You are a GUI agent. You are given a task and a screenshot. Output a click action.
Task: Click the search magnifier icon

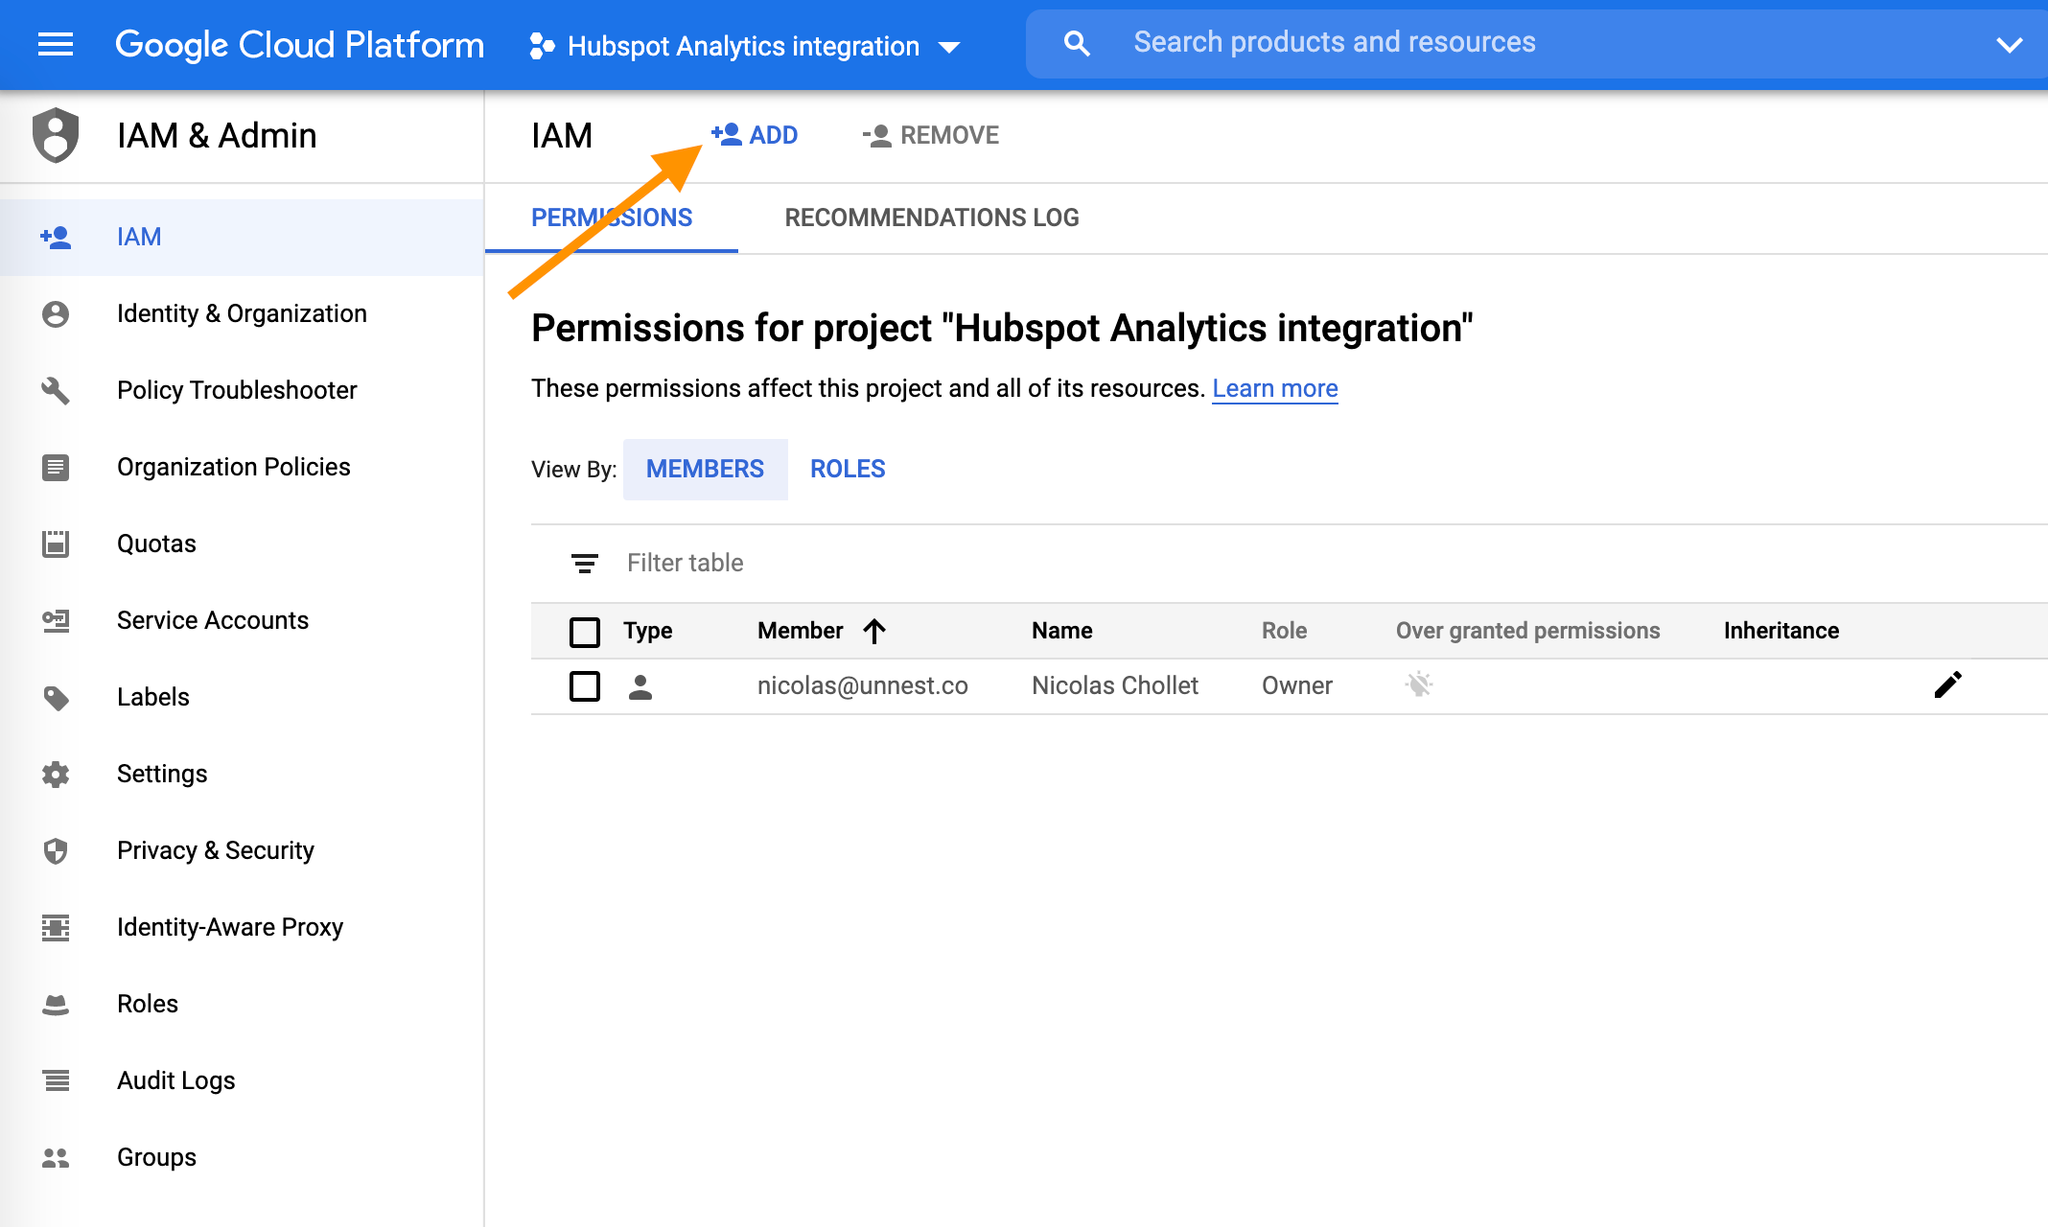click(1077, 43)
